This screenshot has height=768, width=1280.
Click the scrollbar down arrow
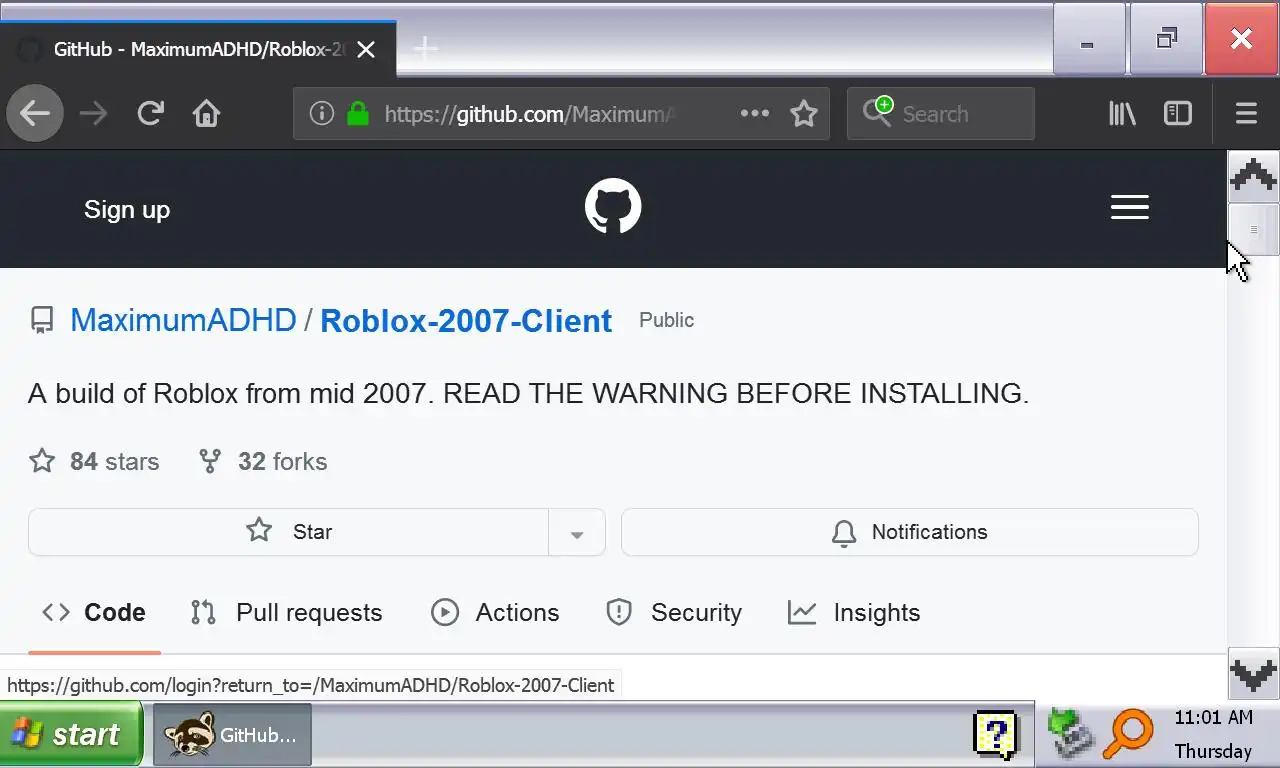[1253, 673]
